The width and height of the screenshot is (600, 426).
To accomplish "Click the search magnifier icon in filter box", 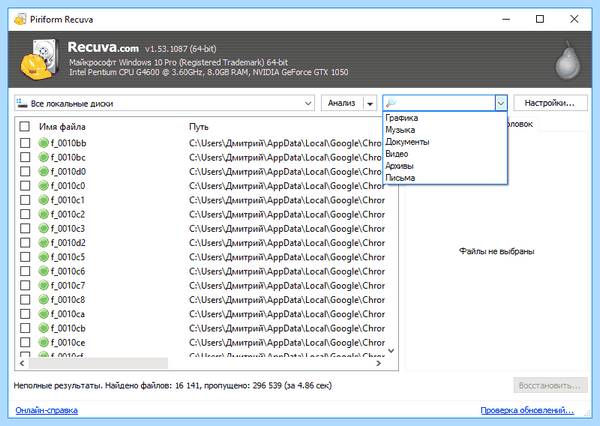I will coord(391,103).
